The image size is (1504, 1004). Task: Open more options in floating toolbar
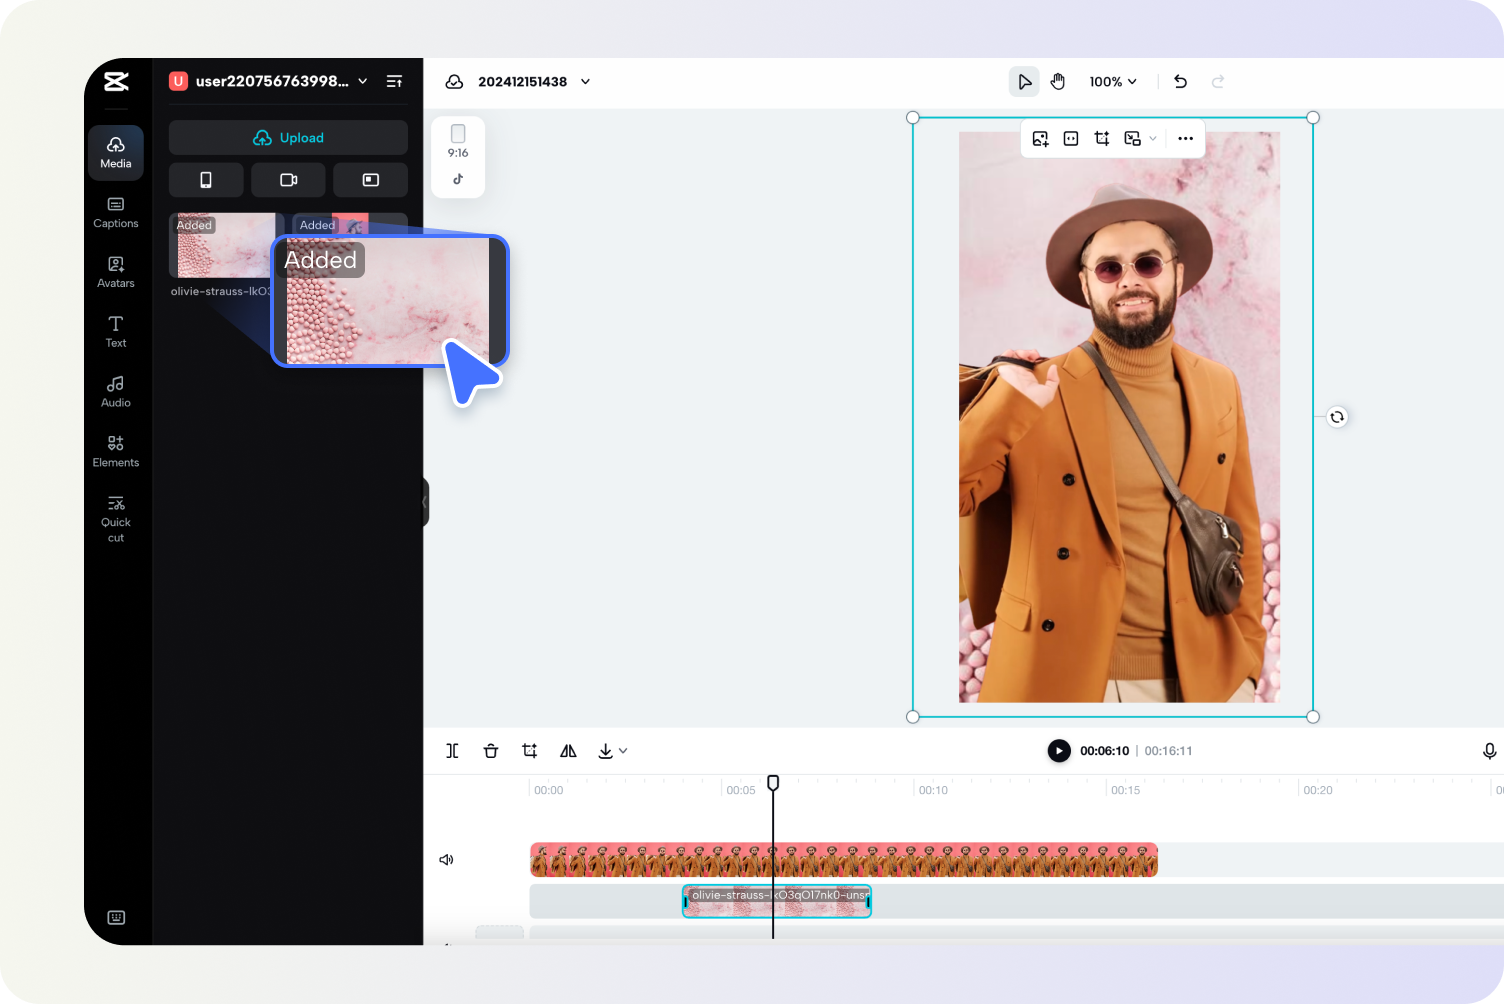click(1186, 139)
